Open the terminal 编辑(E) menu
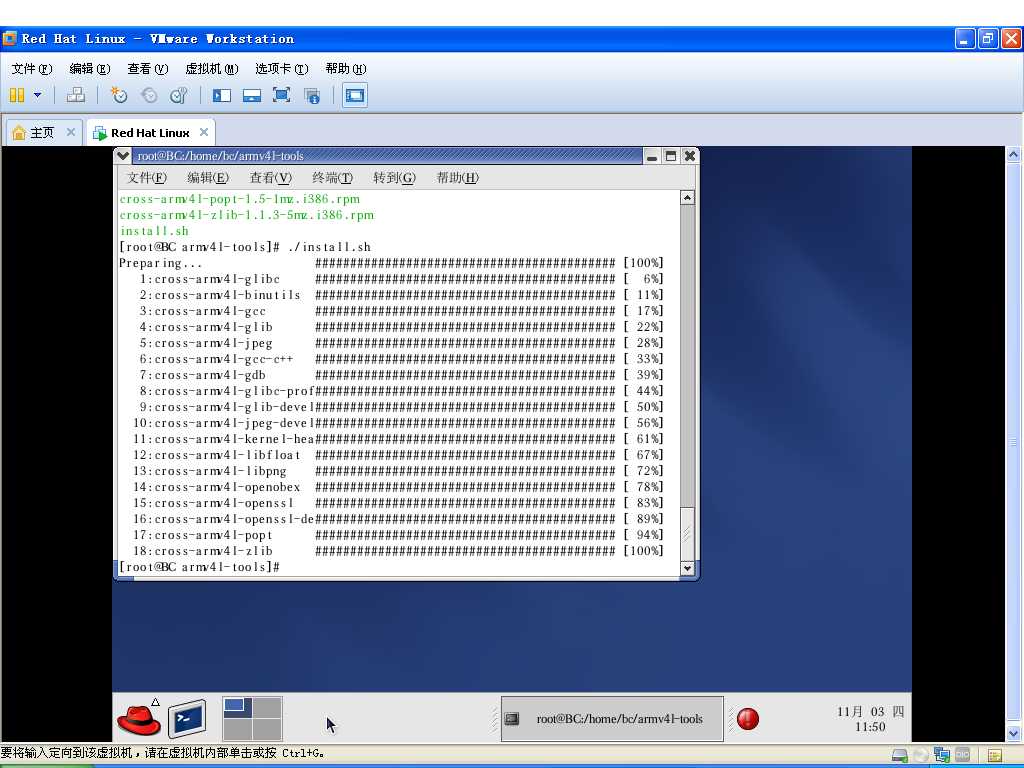Viewport: 1024px width, 768px height. (x=208, y=178)
